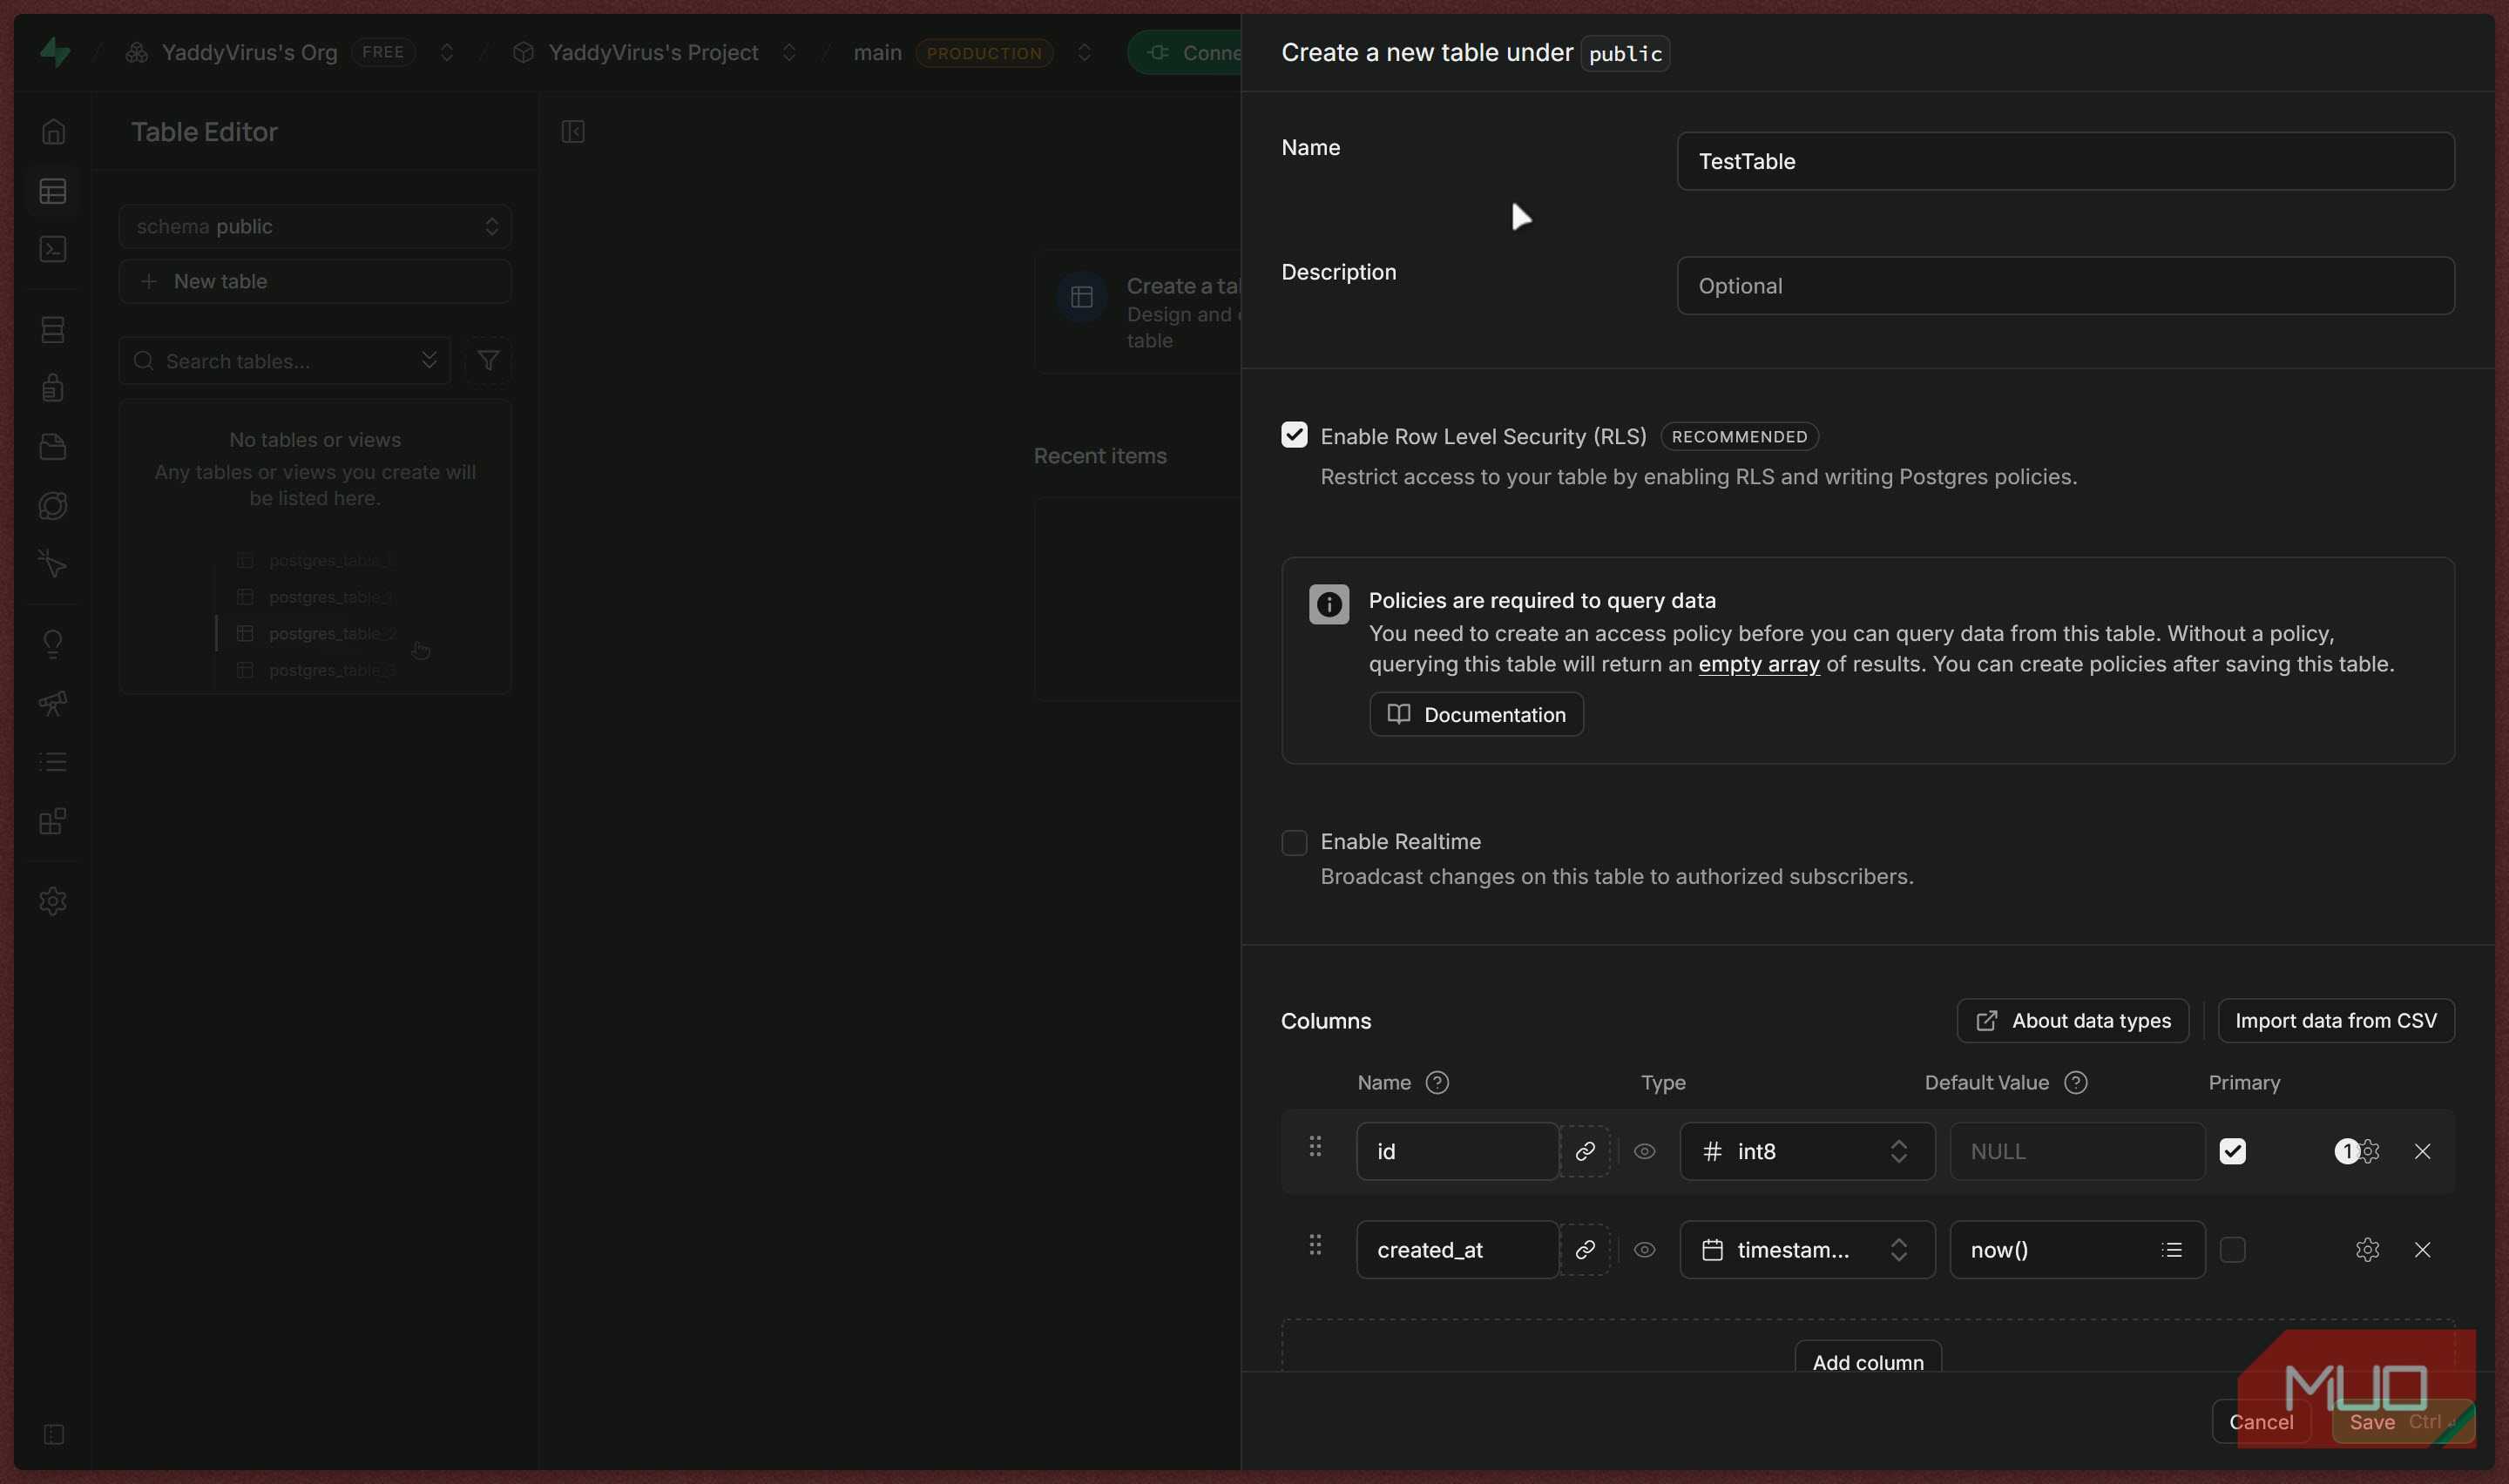Open SQL Editor icon in sidebar
Screen dimensions: 2509x1484
click(53, 248)
